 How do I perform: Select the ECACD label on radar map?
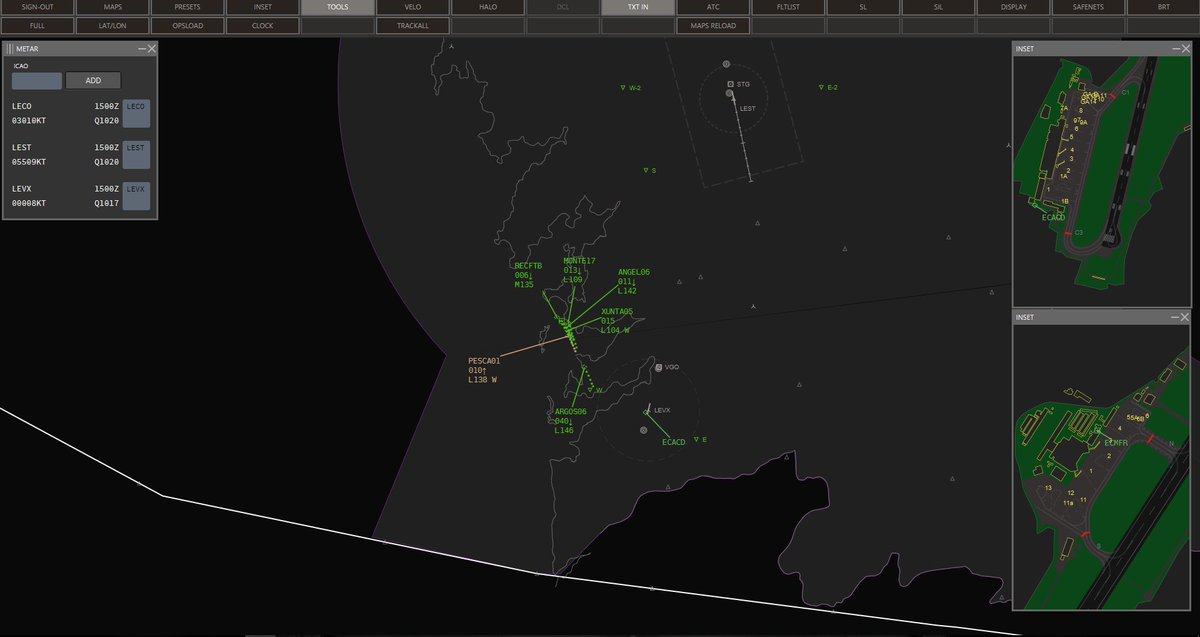point(674,442)
